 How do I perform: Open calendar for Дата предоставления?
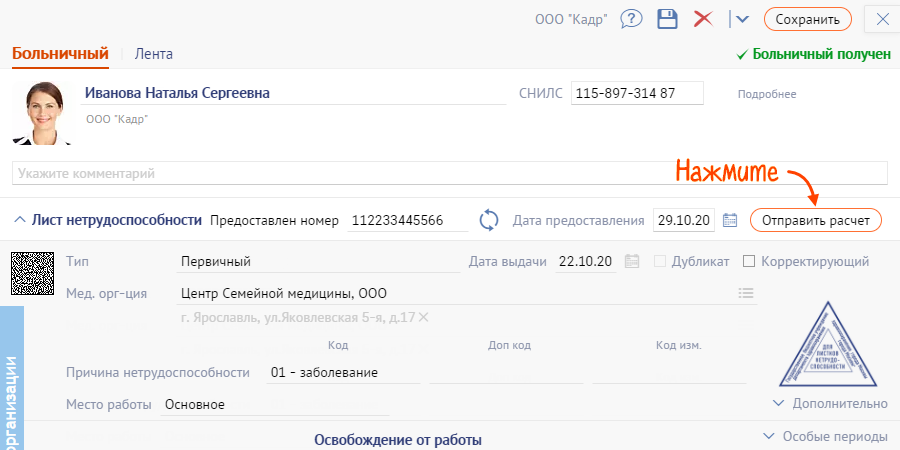[730, 220]
